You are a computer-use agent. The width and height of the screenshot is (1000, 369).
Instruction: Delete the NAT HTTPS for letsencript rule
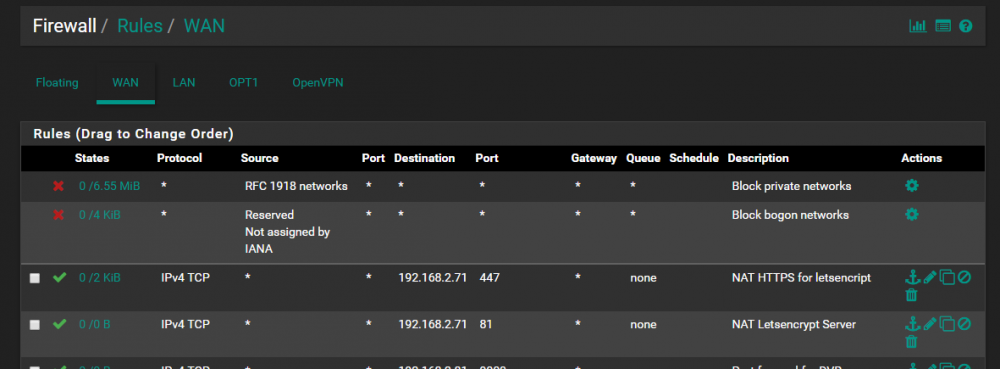[912, 294]
